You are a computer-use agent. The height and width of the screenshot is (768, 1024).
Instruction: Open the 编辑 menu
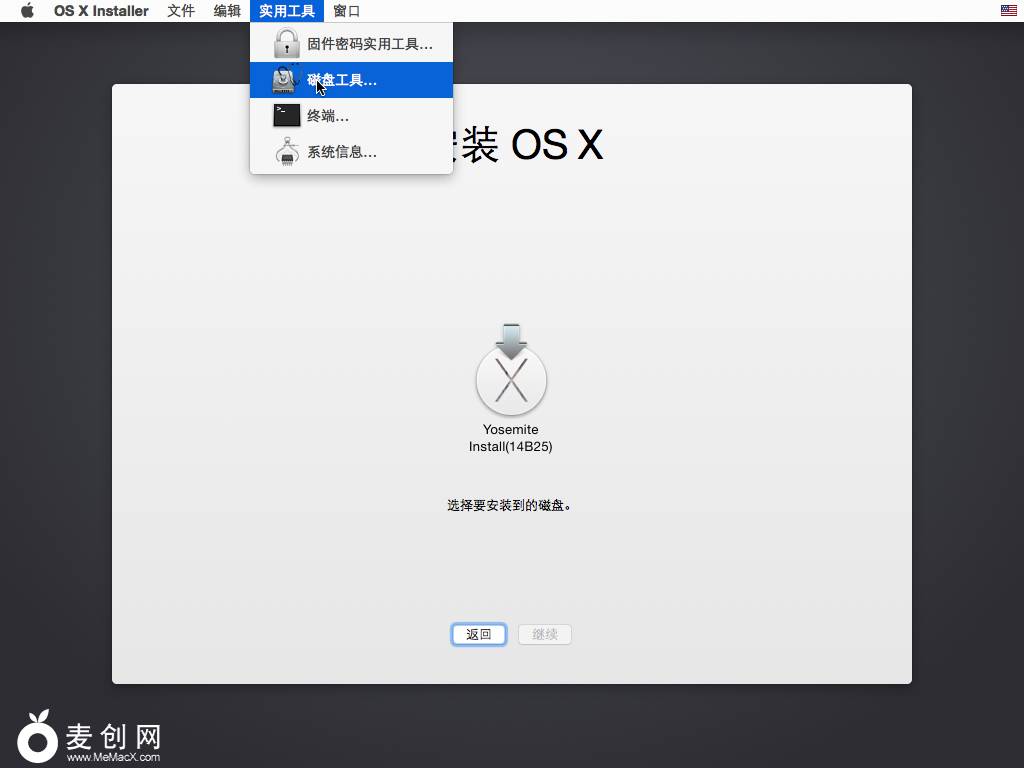[227, 11]
